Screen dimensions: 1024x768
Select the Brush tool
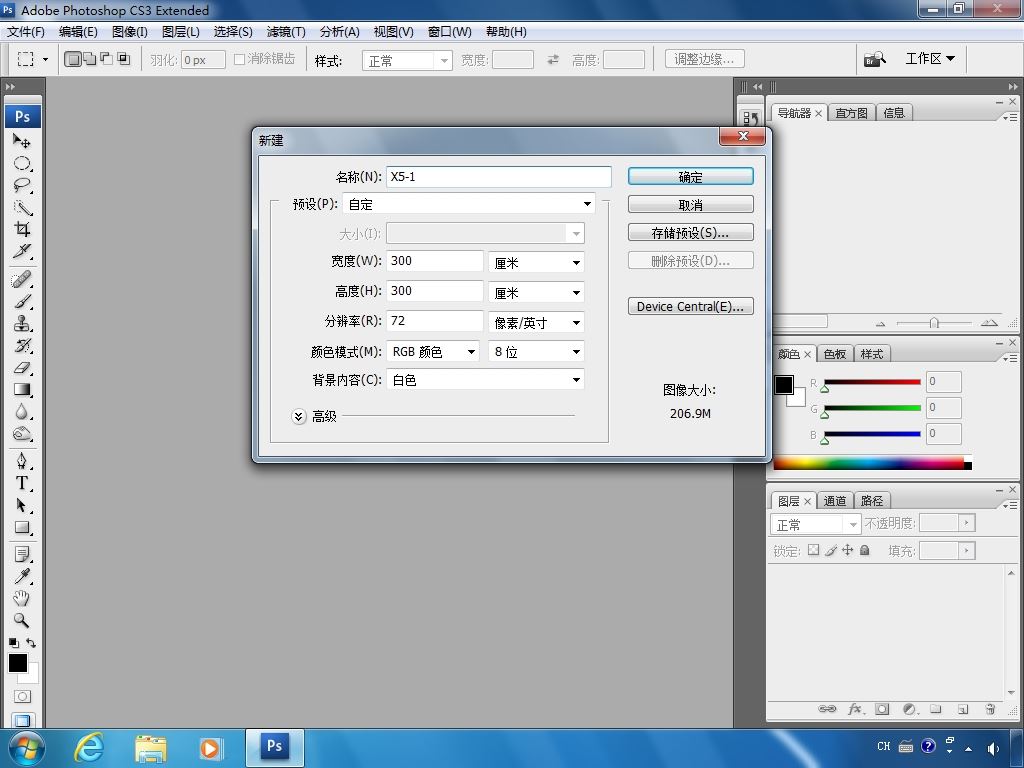click(x=22, y=302)
